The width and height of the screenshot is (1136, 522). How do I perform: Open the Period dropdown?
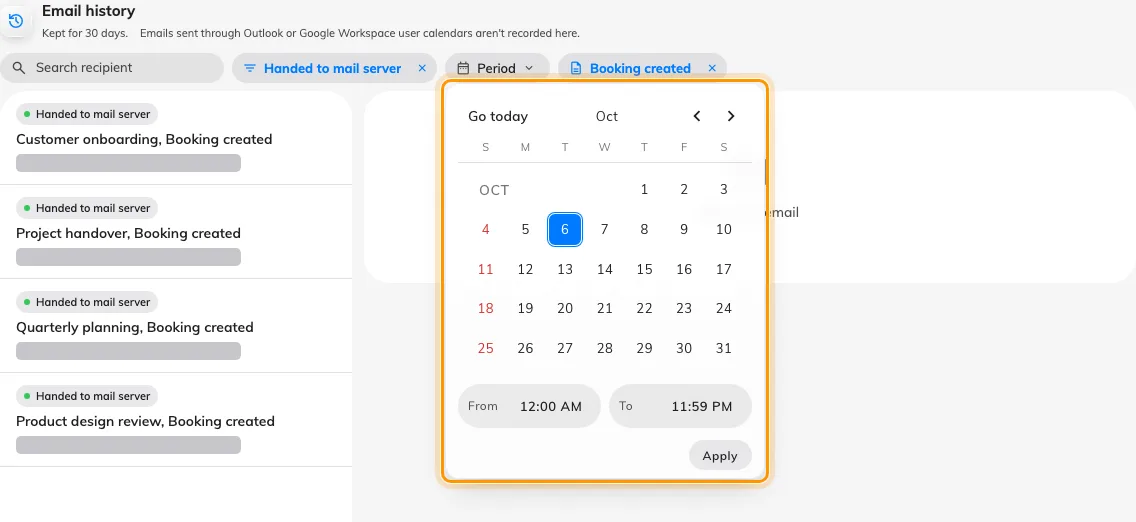click(497, 68)
